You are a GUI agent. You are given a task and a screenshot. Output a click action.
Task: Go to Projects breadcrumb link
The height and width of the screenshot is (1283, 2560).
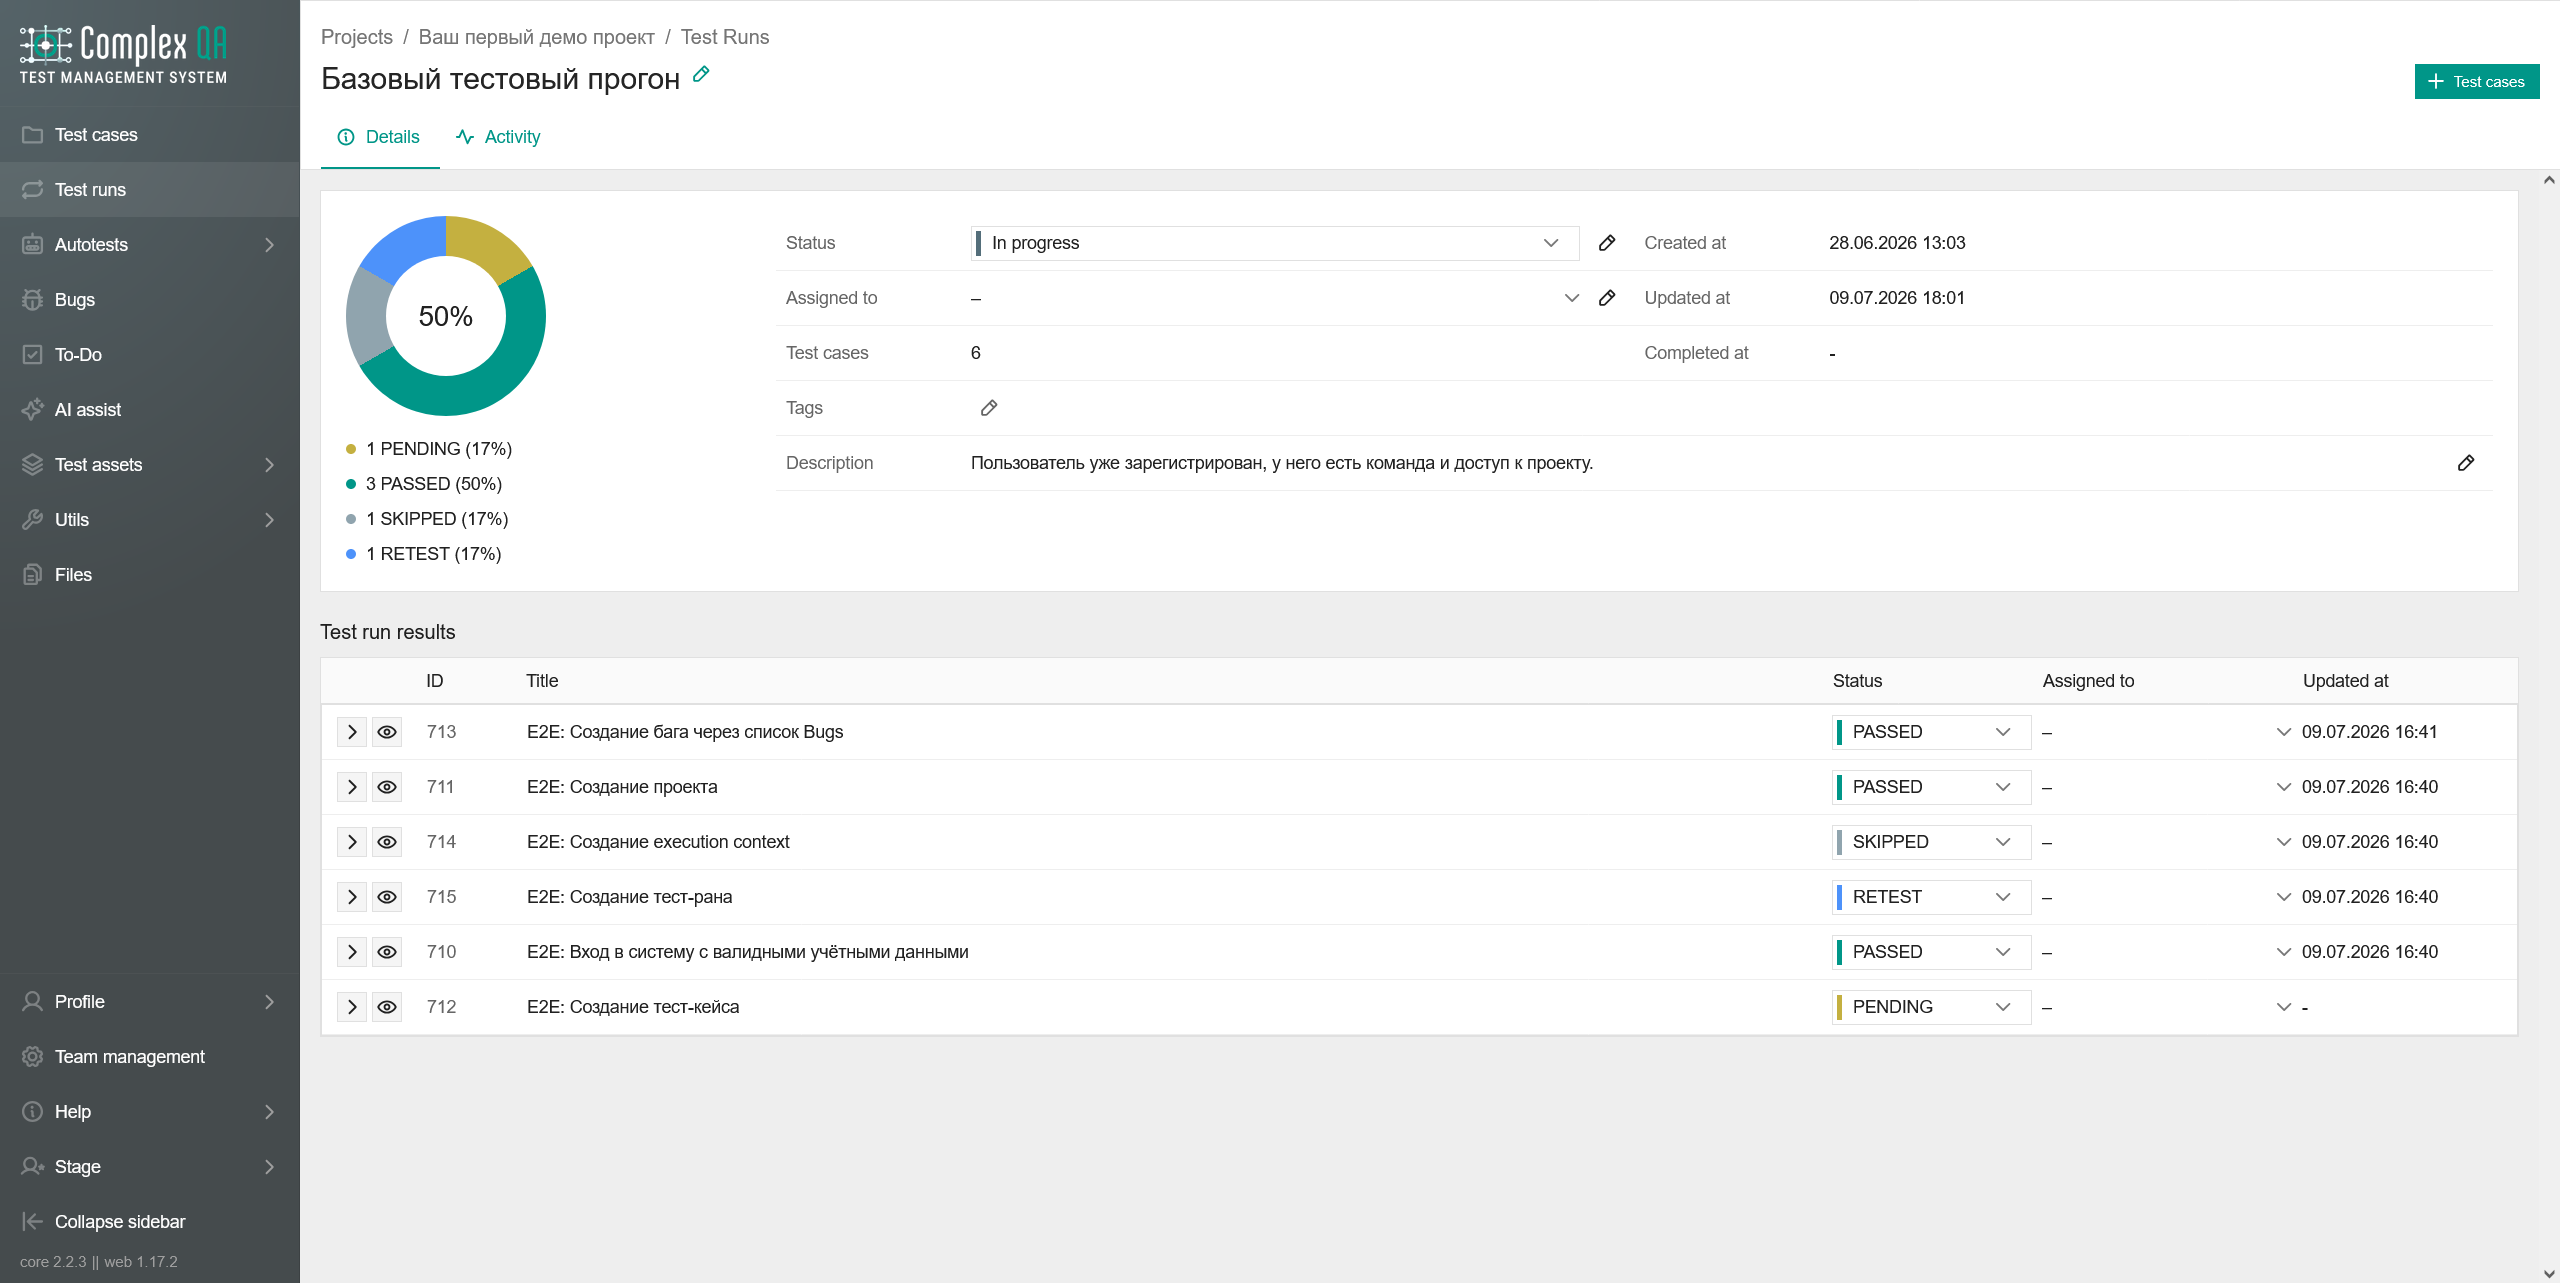click(357, 37)
